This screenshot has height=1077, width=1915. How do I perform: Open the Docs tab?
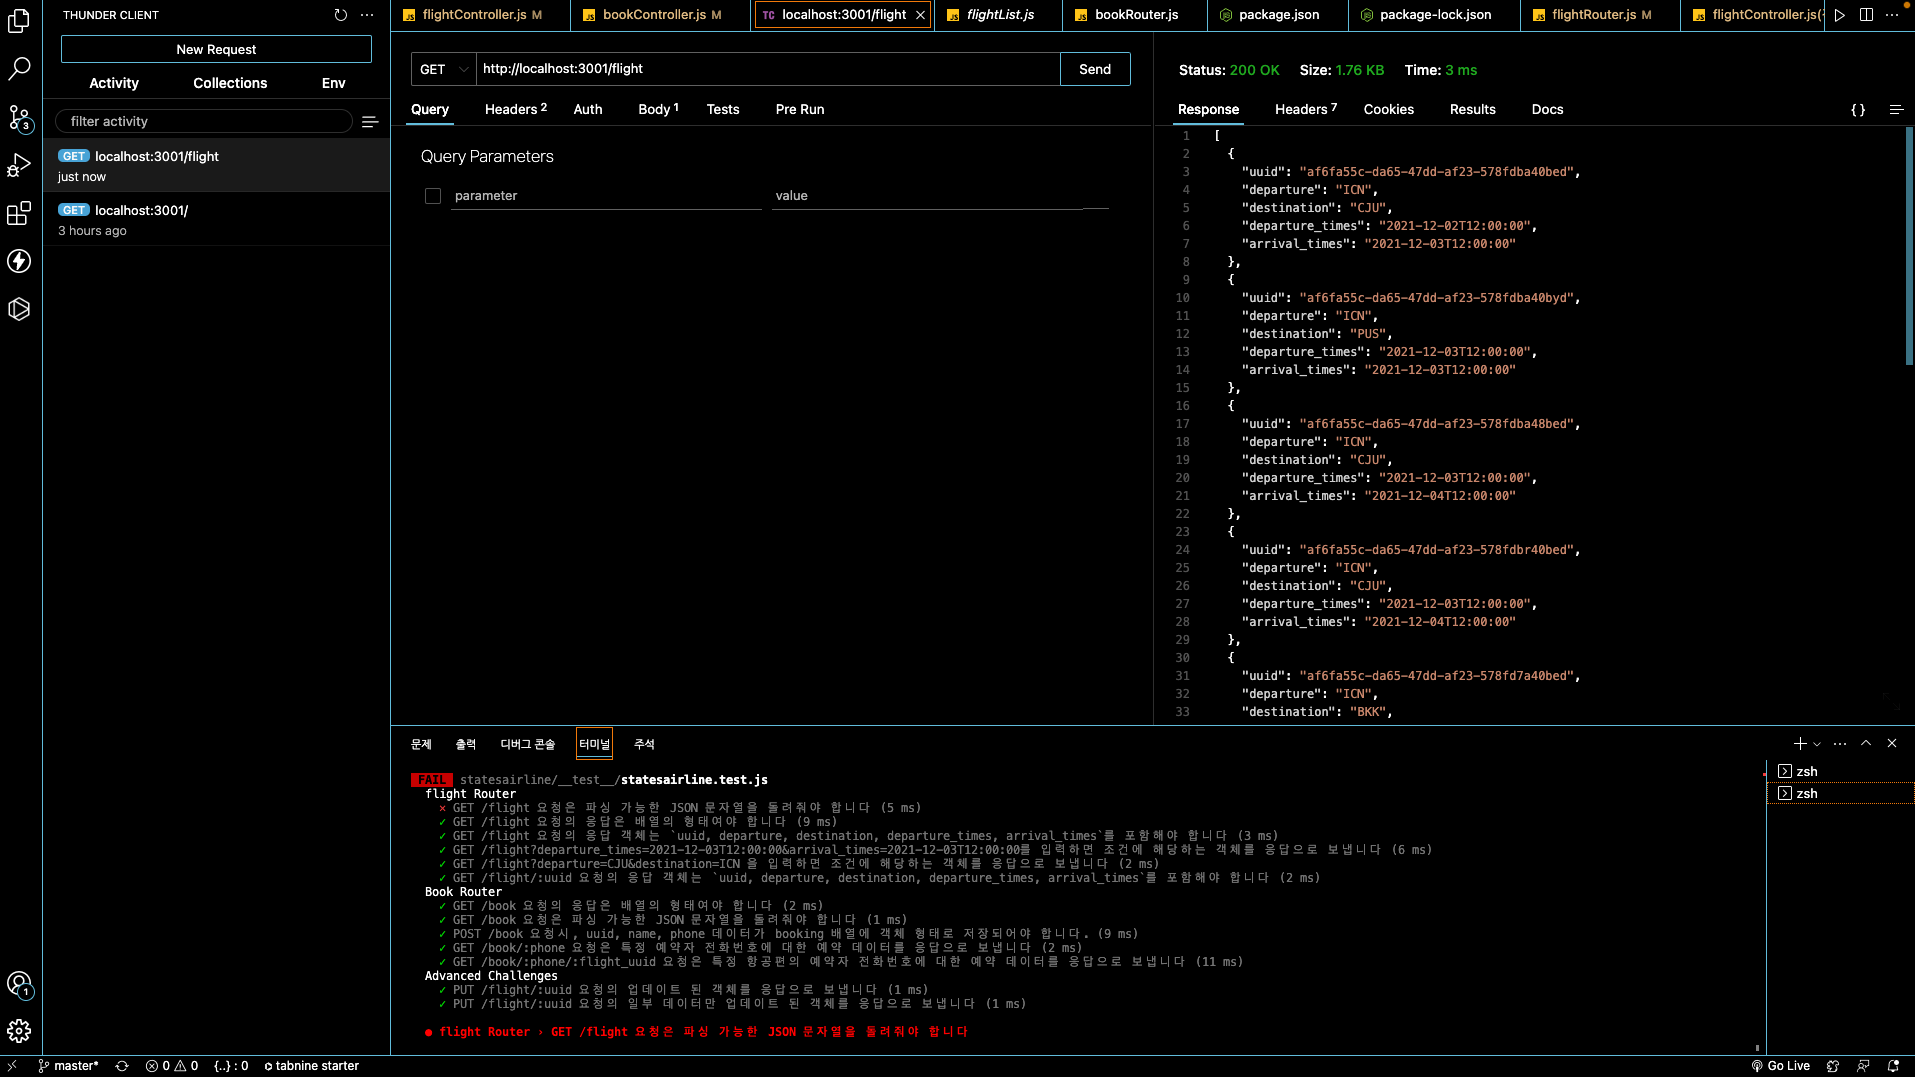1547,109
